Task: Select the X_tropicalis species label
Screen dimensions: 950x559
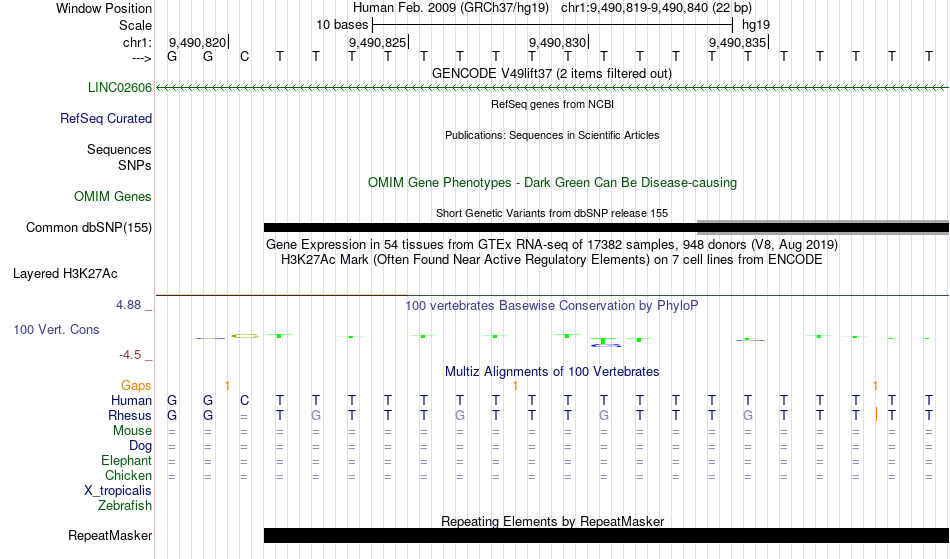Action: (118, 491)
